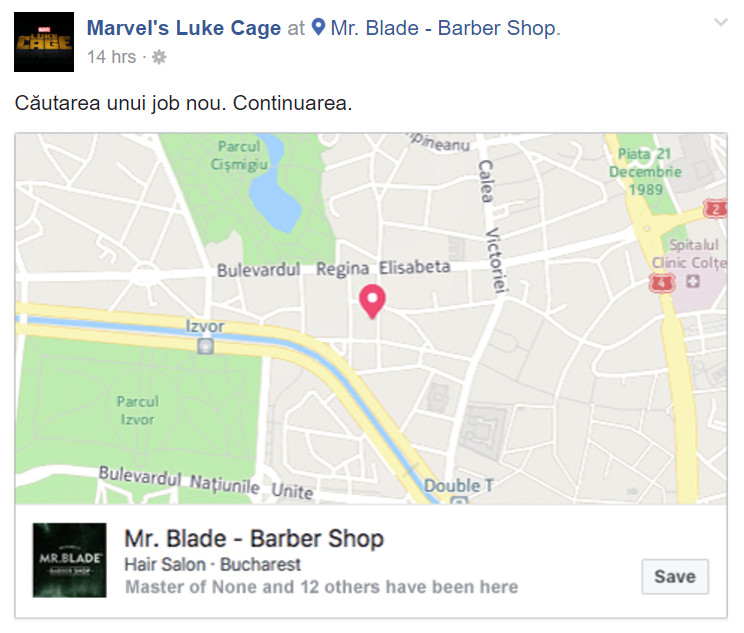The width and height of the screenshot is (744, 633).
Task: Click Parcul Cișmigiu label on map
Action: coord(239,155)
